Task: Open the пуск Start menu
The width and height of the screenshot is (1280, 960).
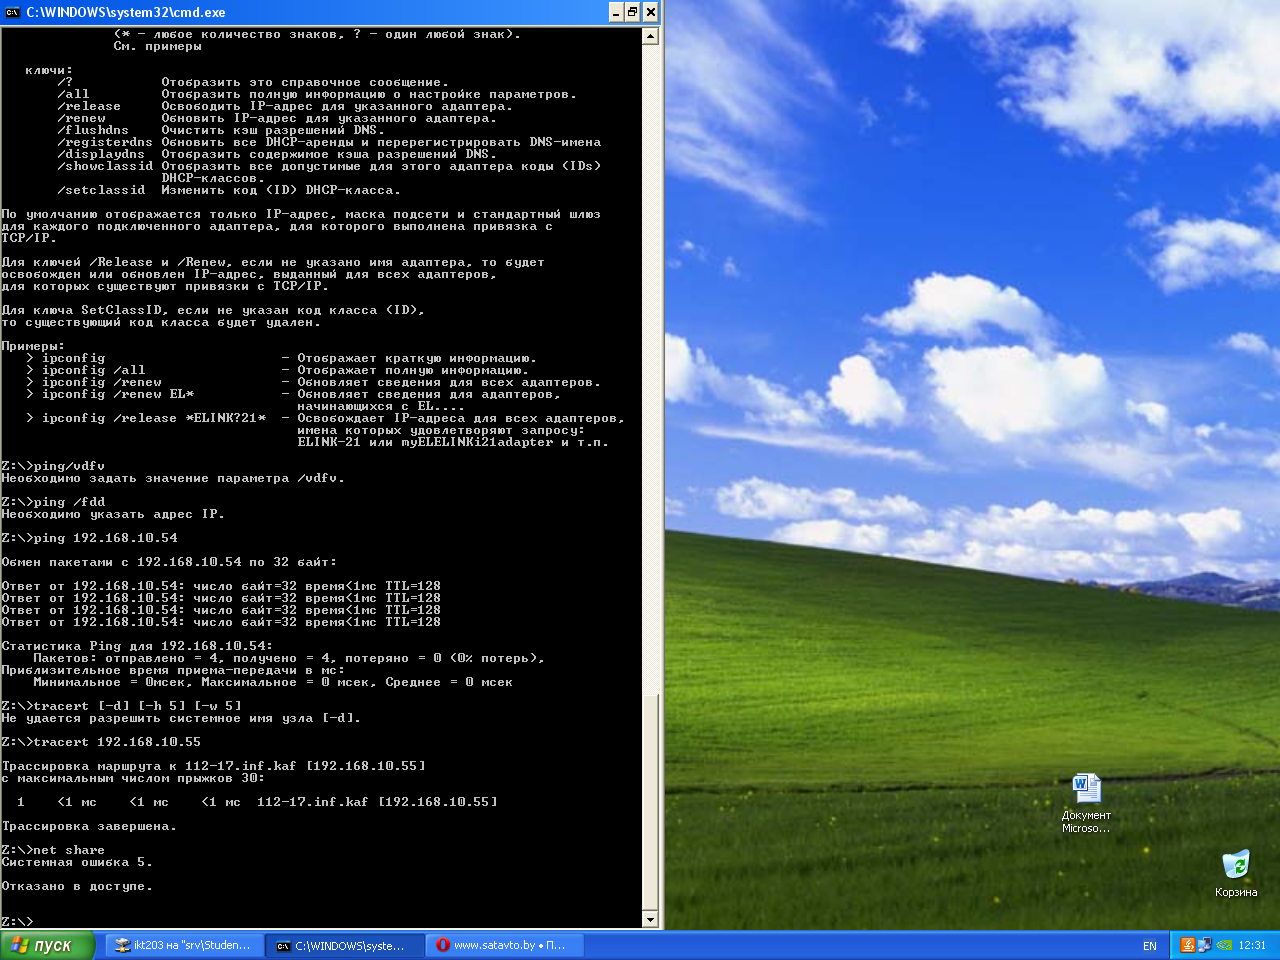Action: point(47,945)
